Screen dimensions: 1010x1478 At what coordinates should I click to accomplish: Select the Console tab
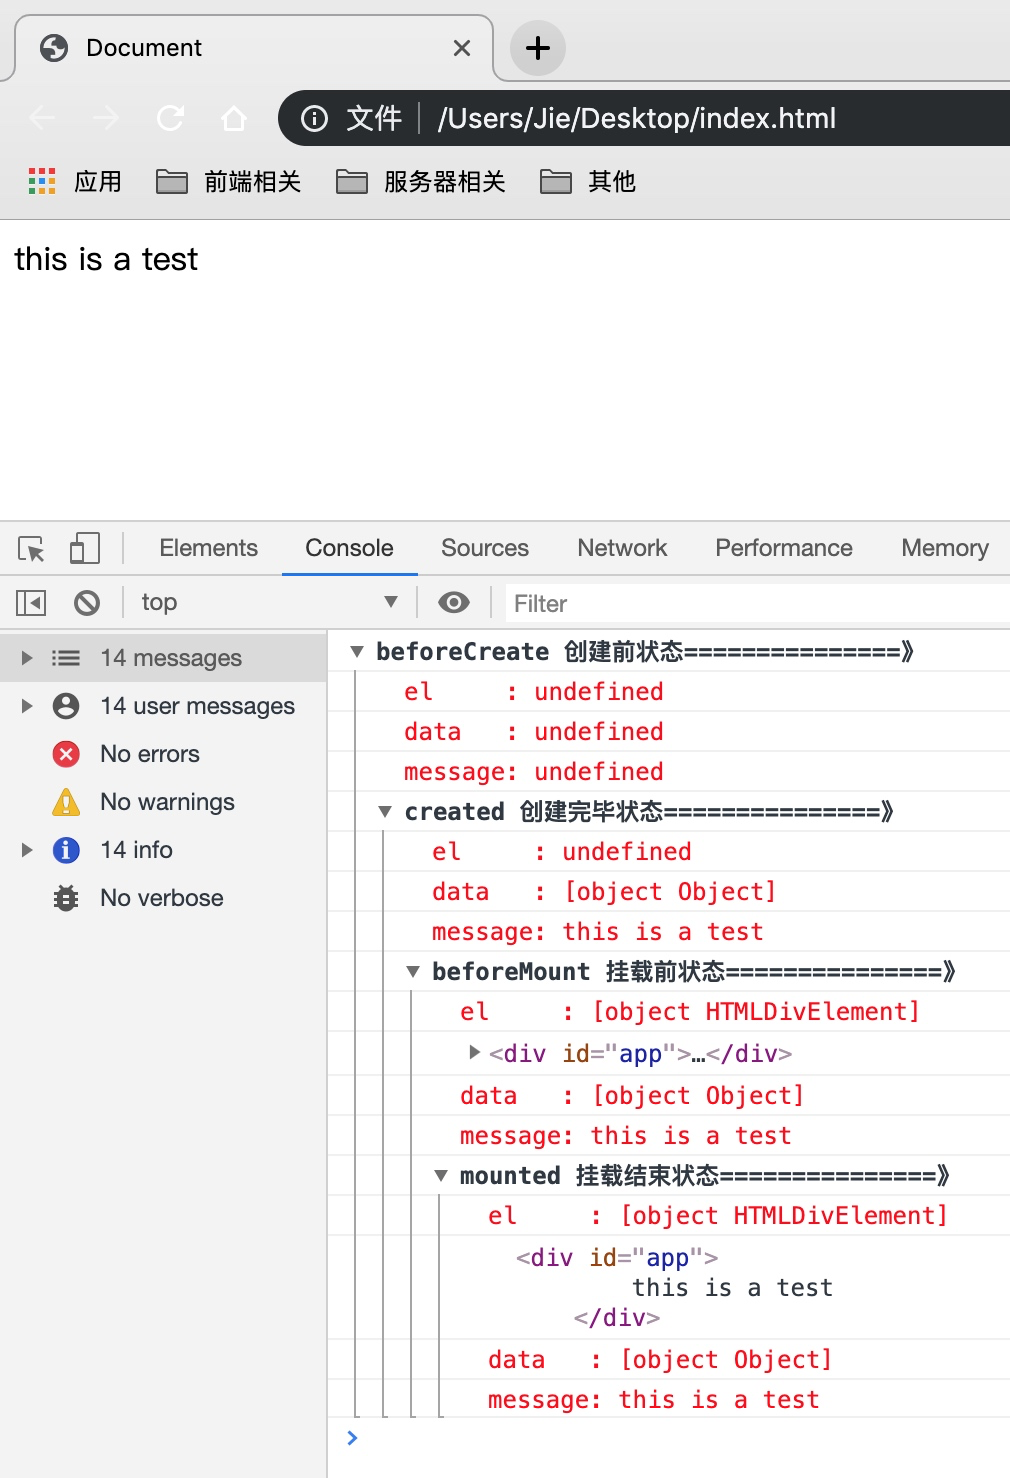pyautogui.click(x=349, y=548)
